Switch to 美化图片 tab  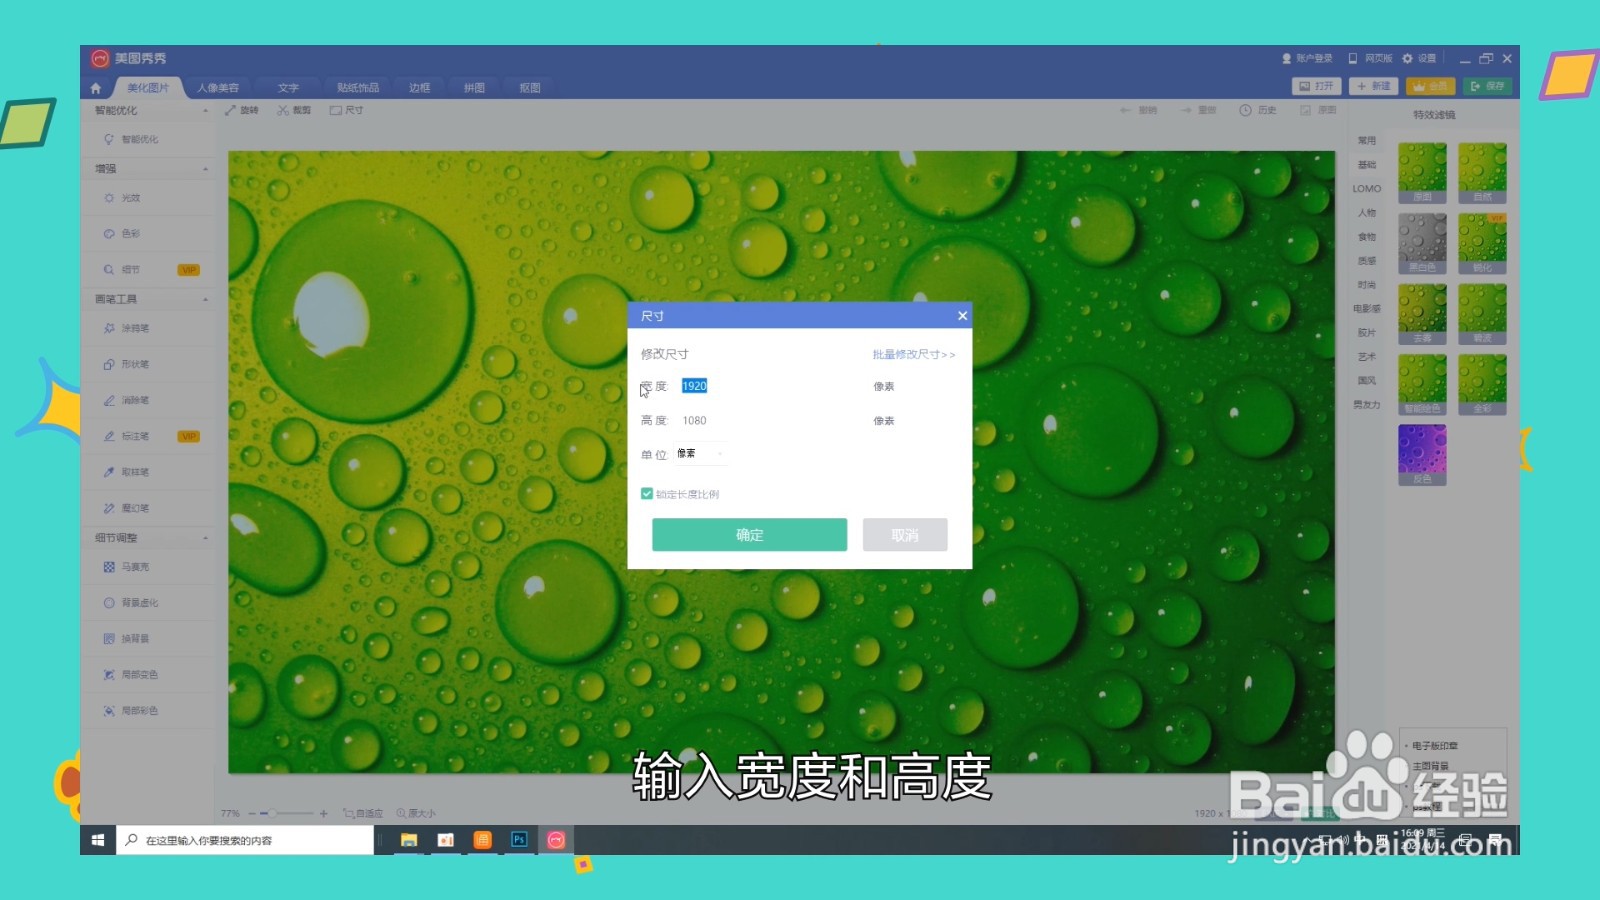point(148,88)
